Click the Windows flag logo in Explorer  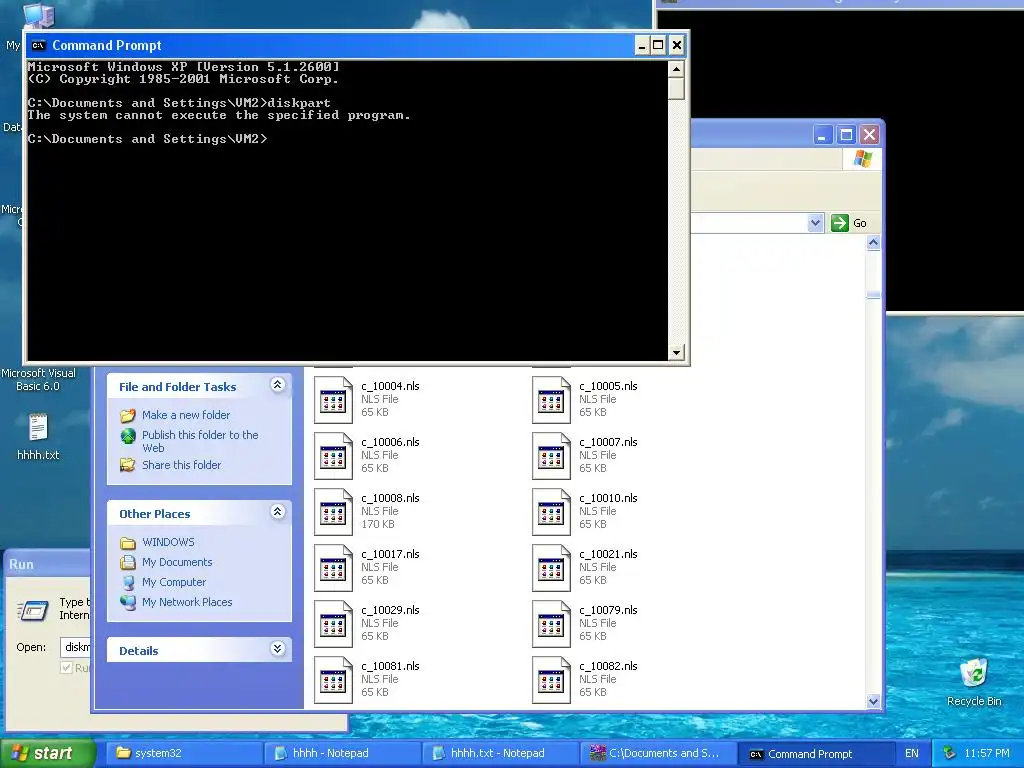[x=863, y=159]
